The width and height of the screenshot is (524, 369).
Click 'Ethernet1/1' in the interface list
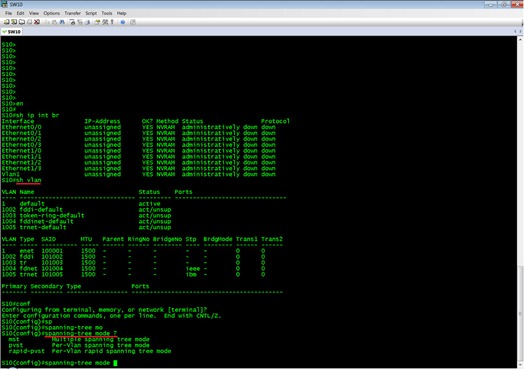tap(21, 157)
